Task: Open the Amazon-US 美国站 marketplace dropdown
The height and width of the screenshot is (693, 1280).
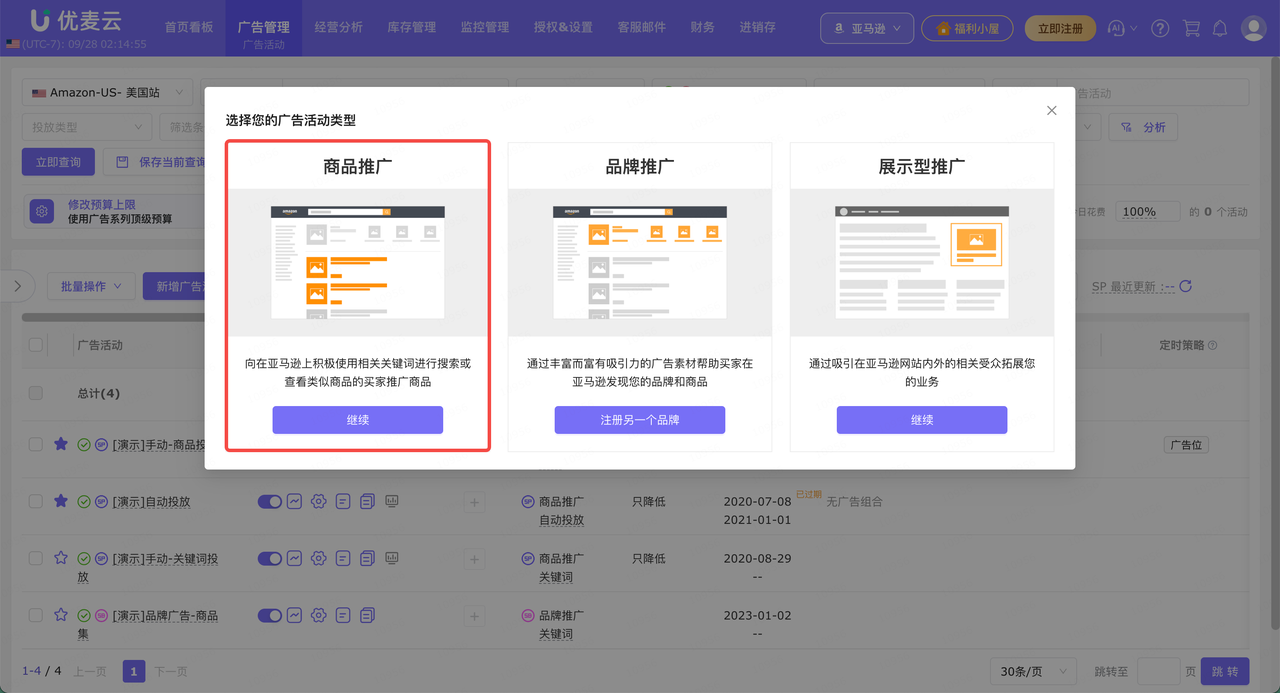Action: pyautogui.click(x=108, y=93)
